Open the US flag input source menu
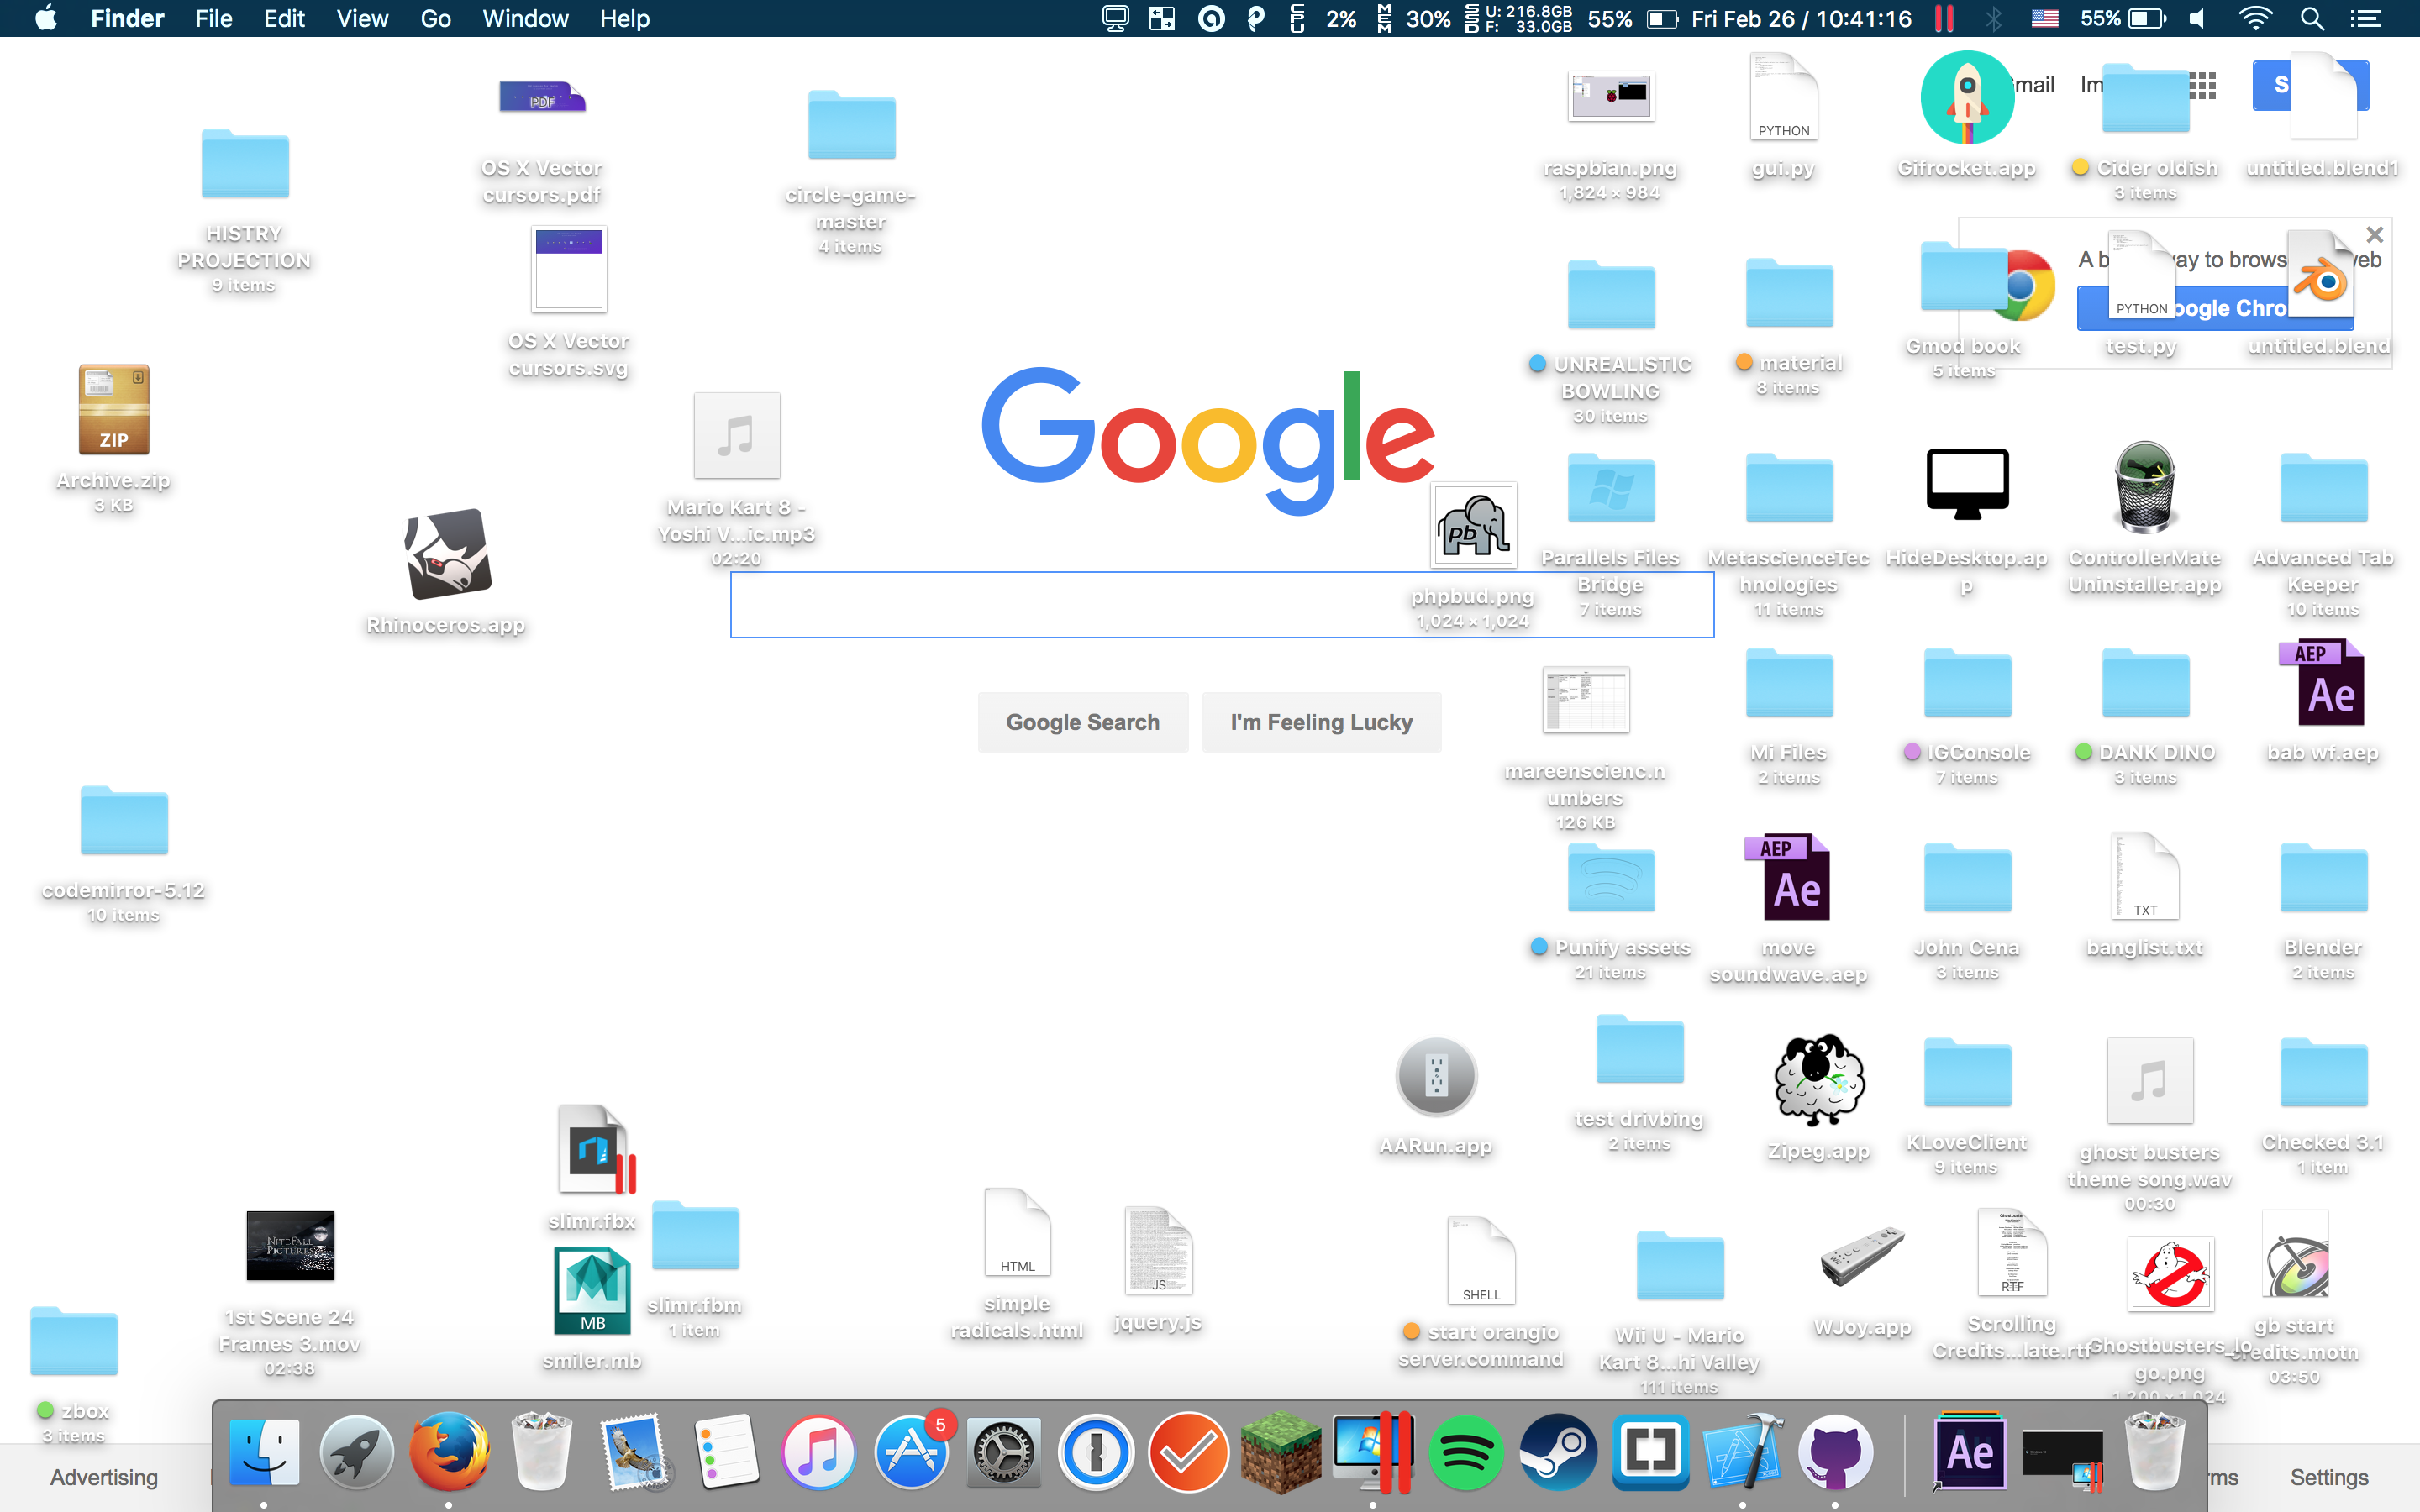The width and height of the screenshot is (2420, 1512). 2044,19
